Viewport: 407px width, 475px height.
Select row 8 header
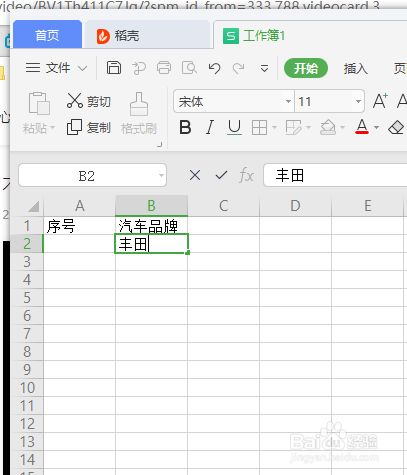(27, 352)
